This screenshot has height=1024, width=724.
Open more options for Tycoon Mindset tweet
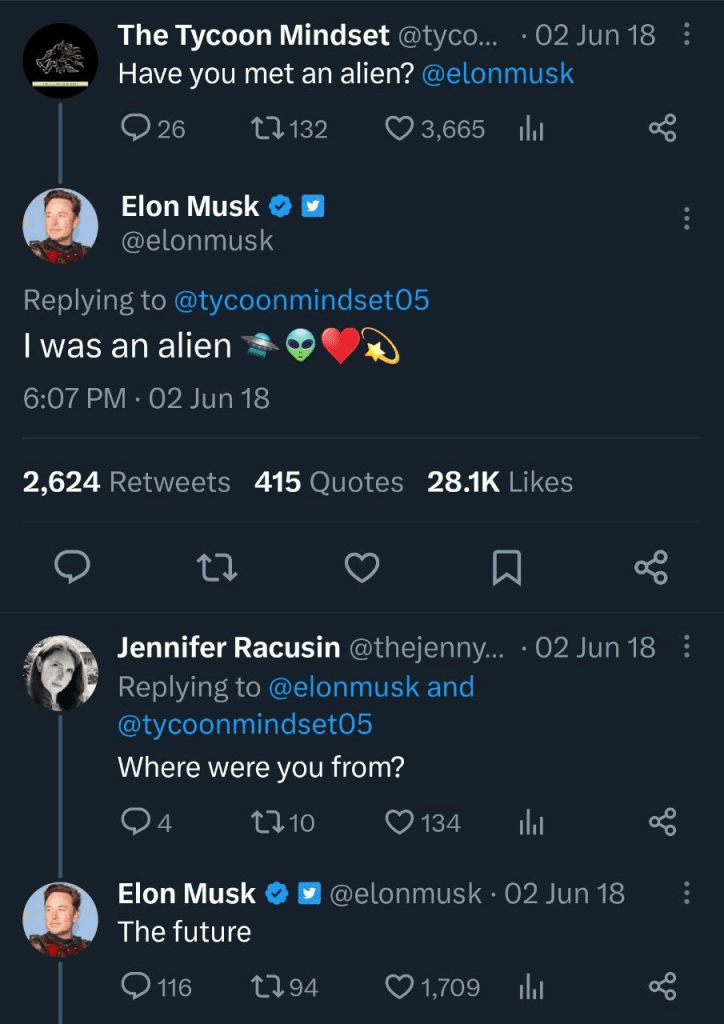[686, 35]
